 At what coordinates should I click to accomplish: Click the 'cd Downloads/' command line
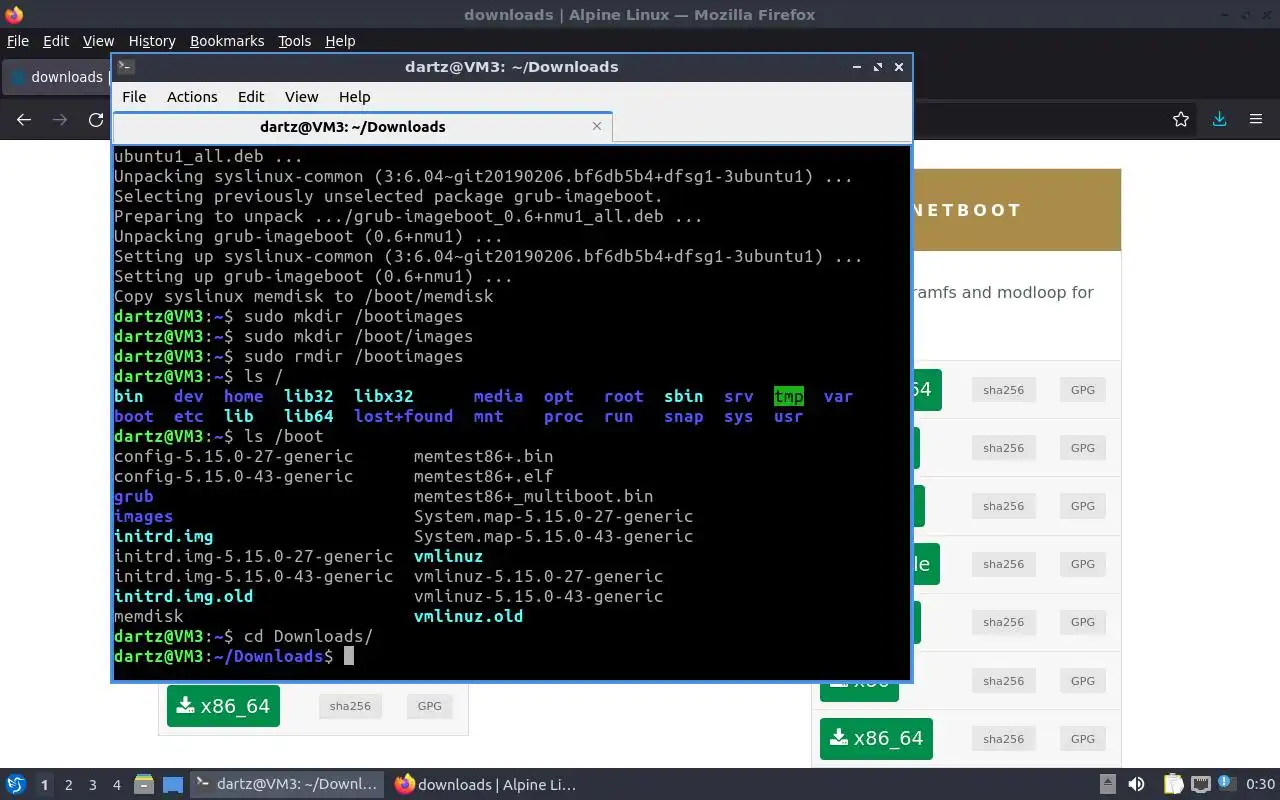tap(309, 636)
